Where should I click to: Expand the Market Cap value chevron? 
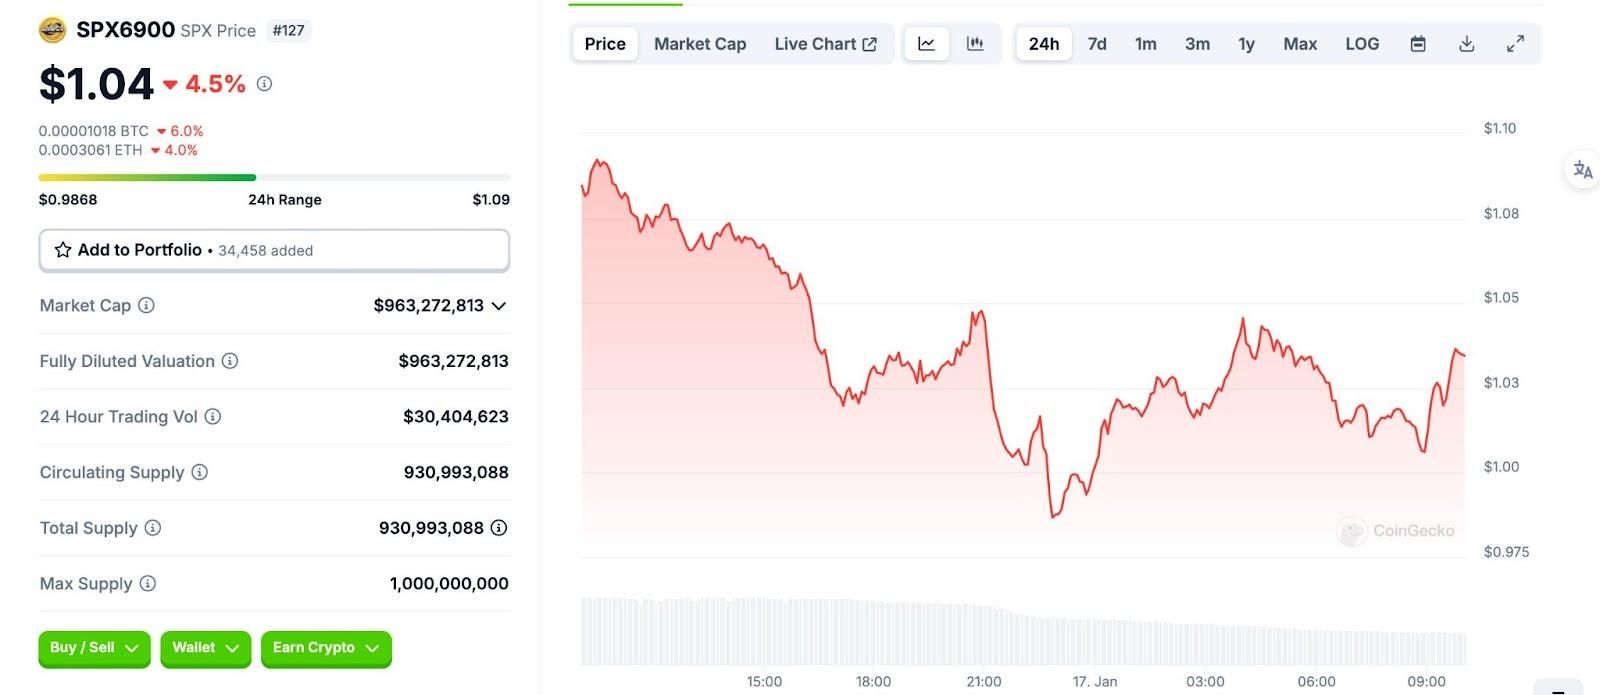499,305
